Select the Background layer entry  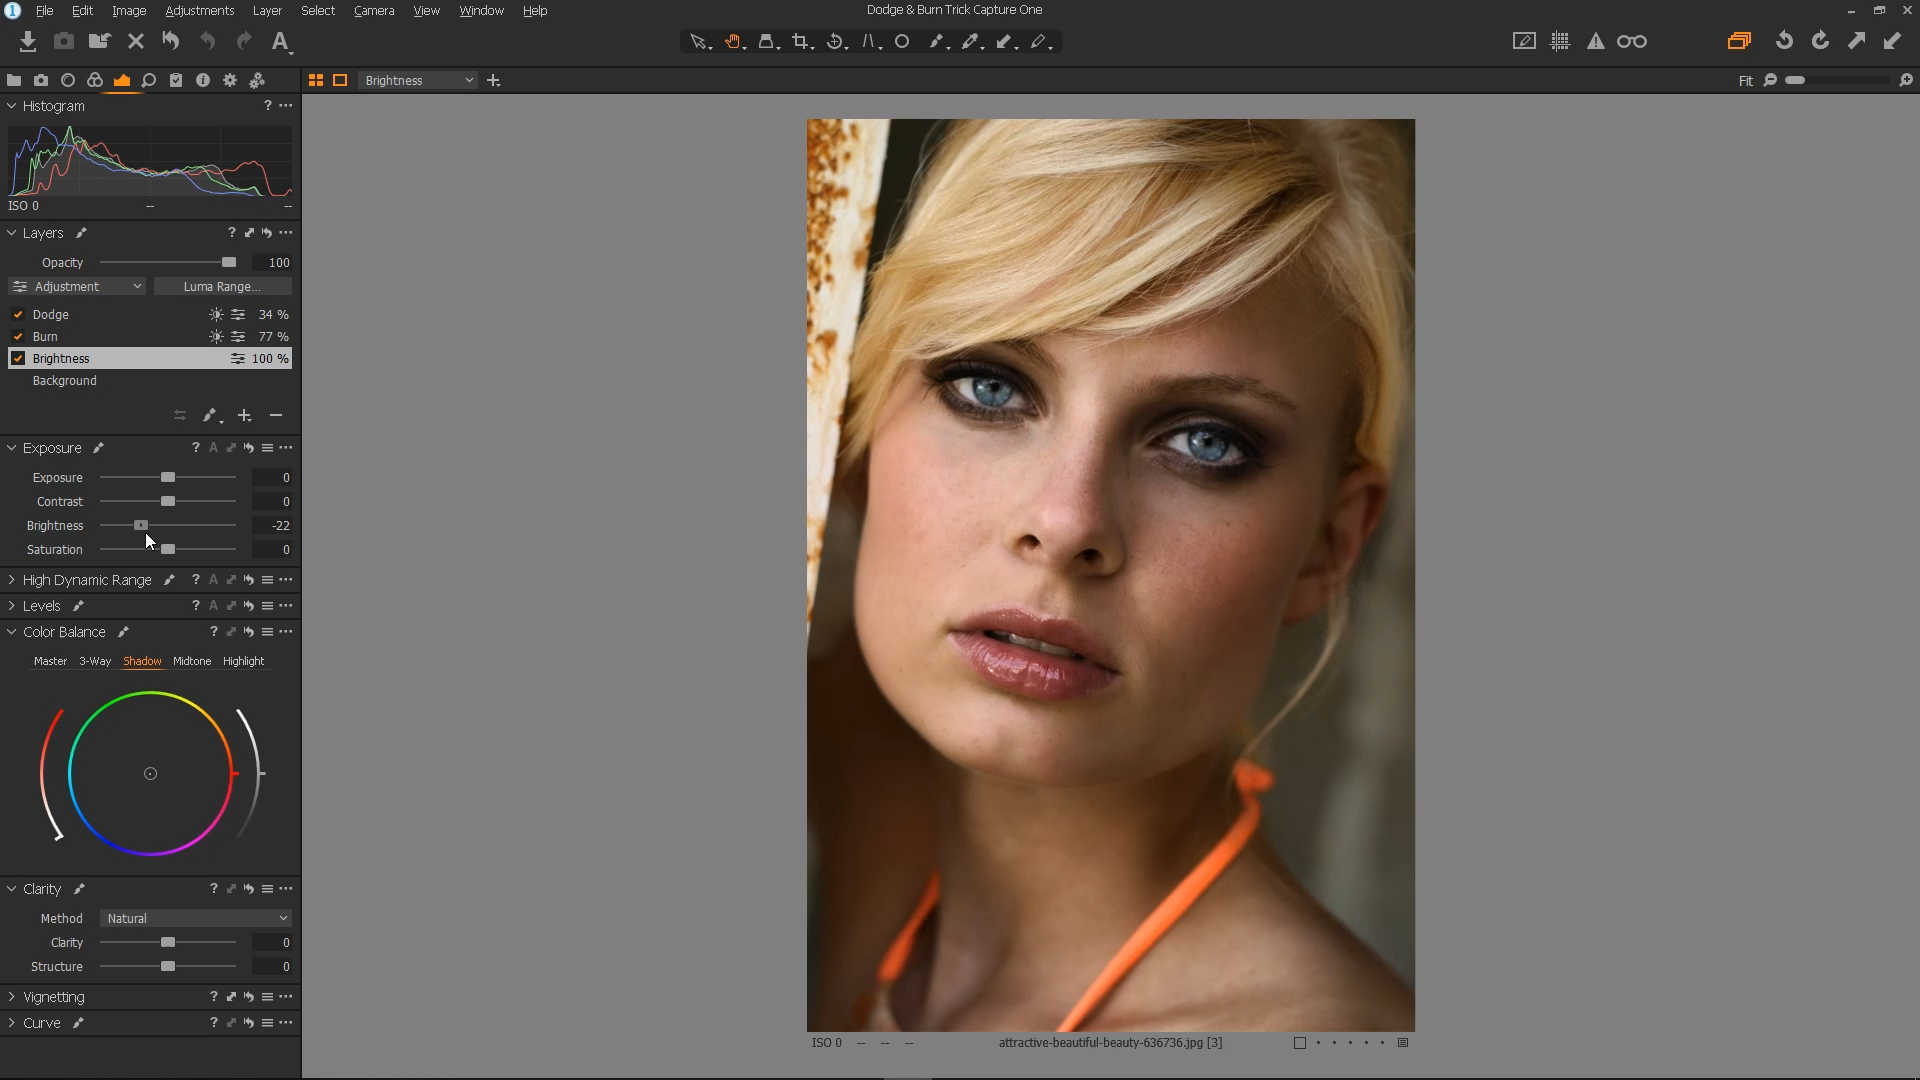click(64, 381)
